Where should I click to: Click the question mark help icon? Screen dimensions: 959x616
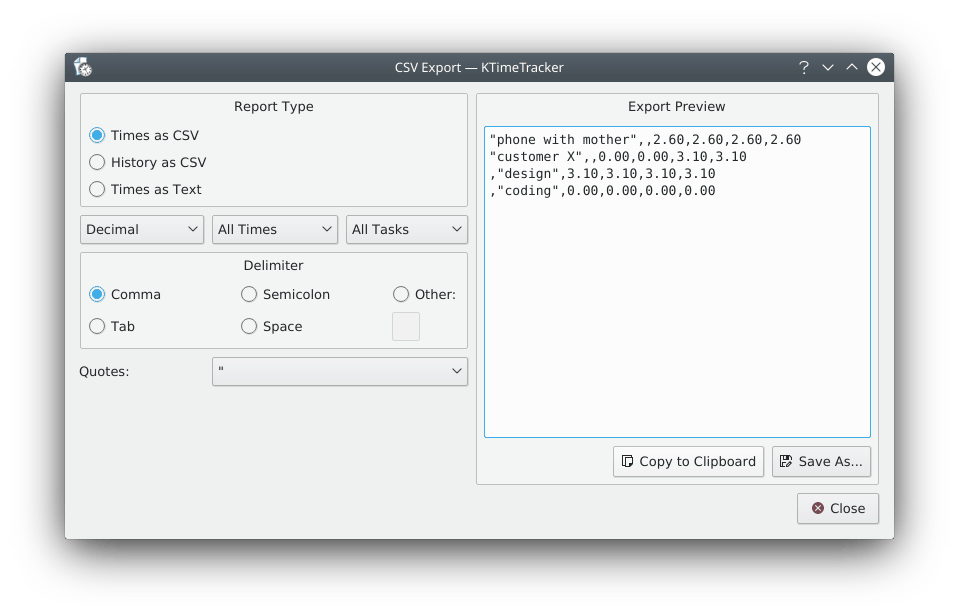coord(803,67)
